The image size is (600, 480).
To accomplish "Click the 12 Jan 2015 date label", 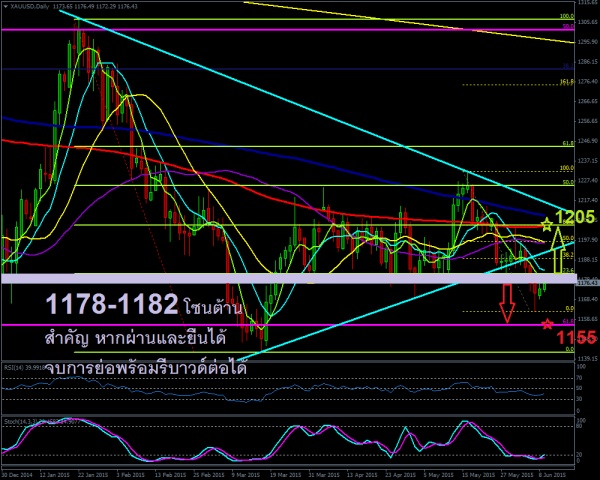I will pos(54,475).
